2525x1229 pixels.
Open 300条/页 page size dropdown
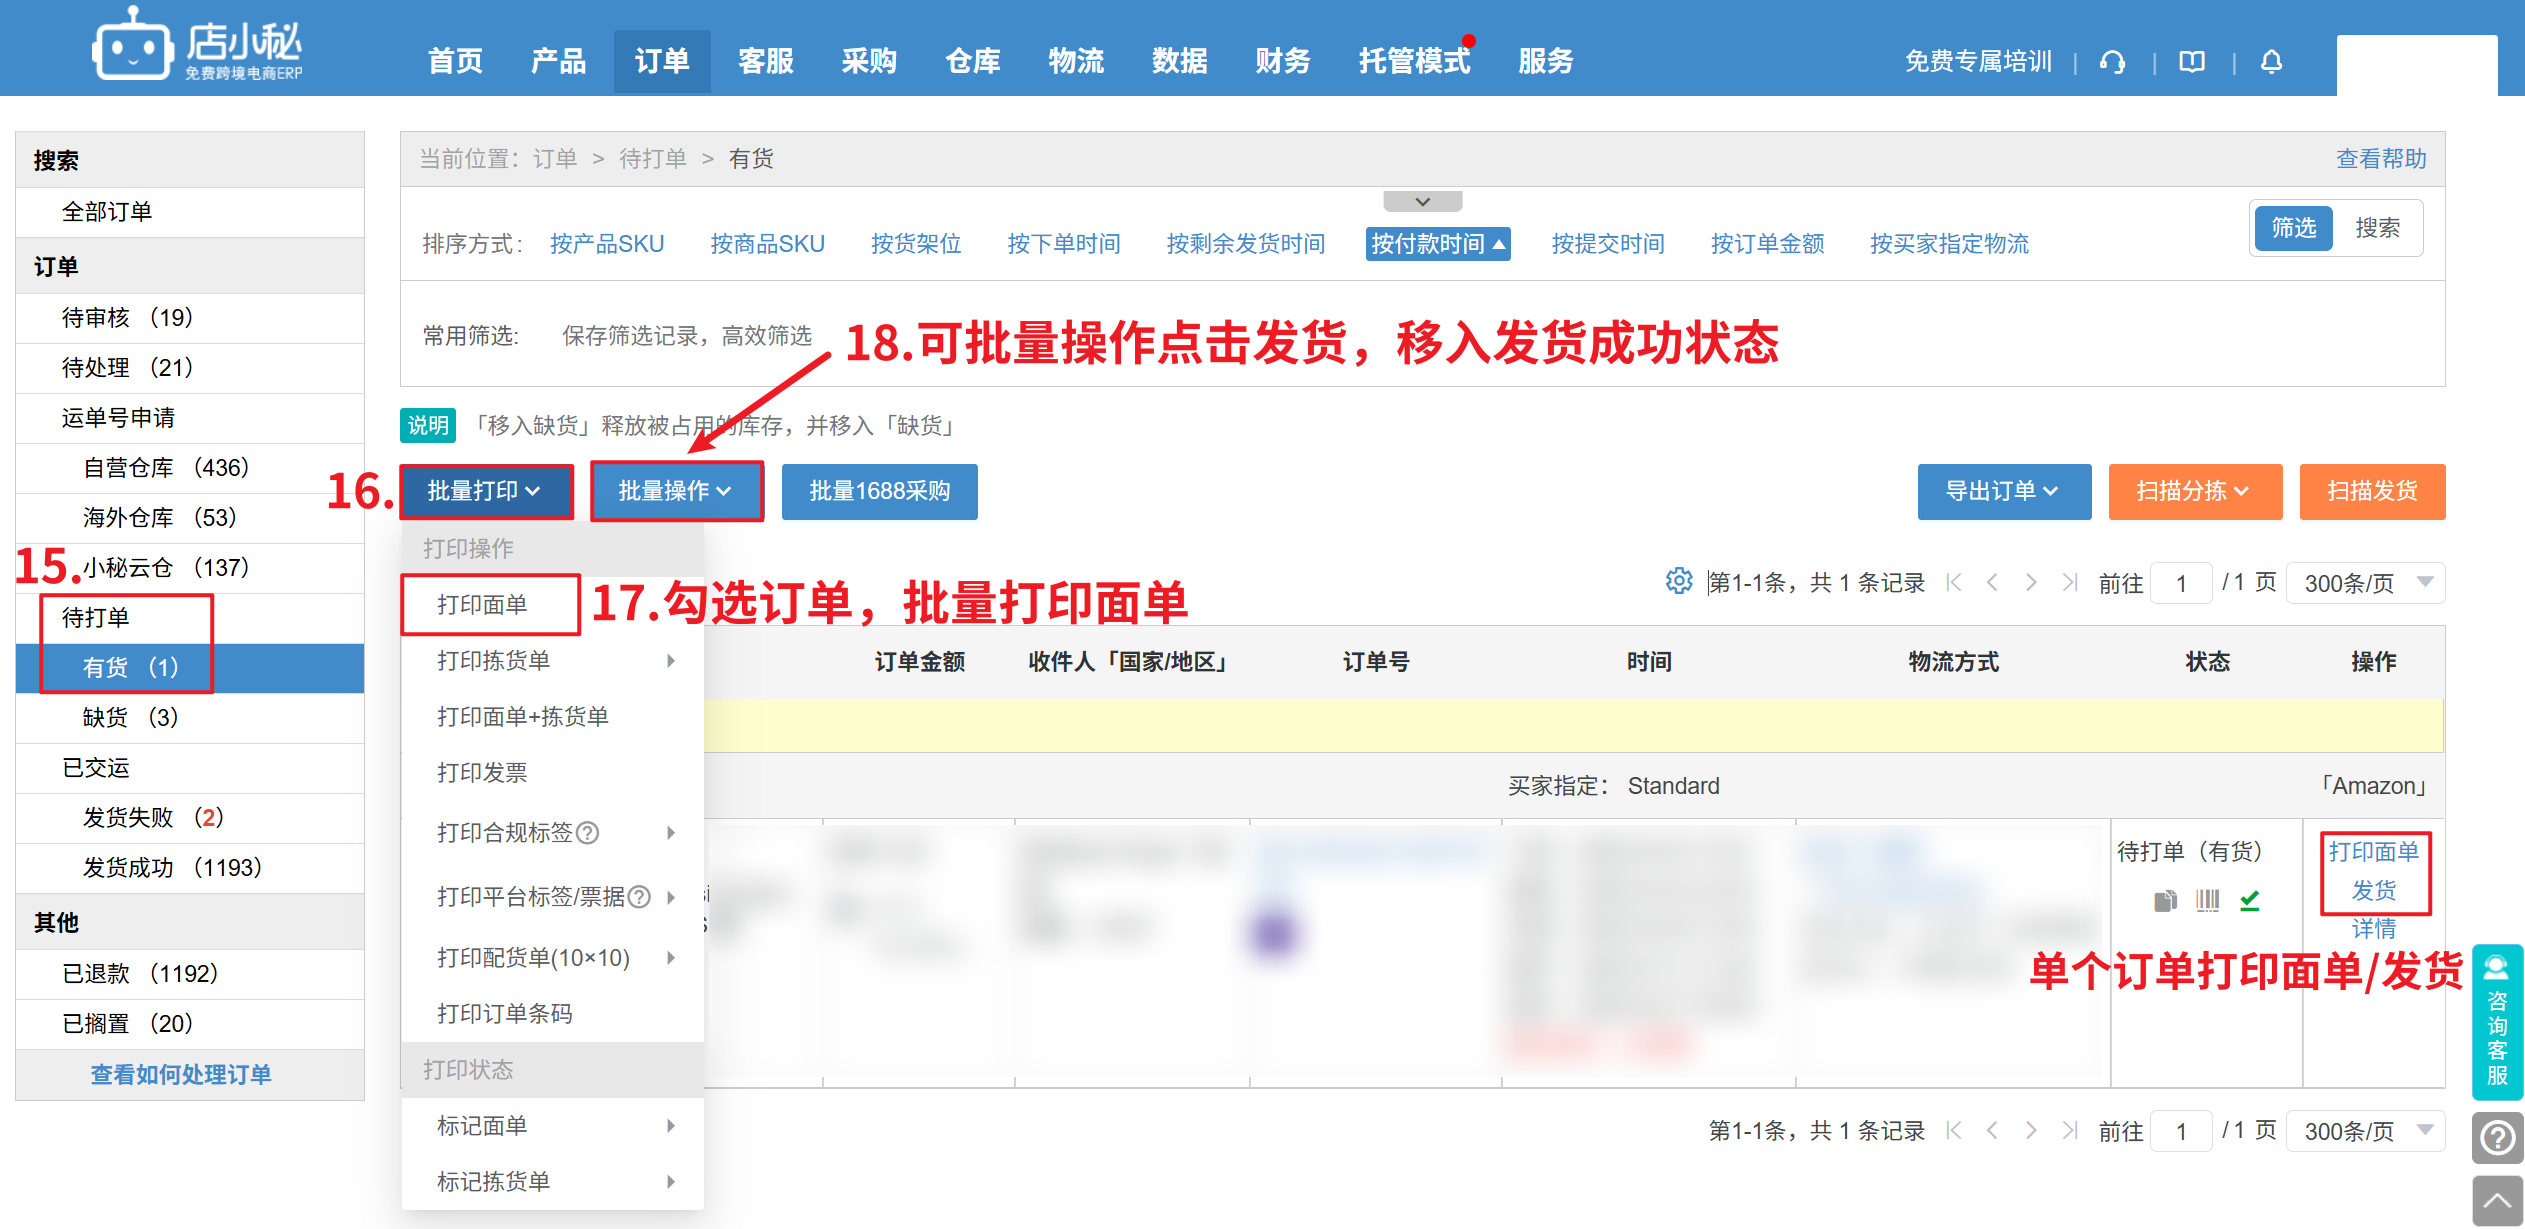point(2365,583)
